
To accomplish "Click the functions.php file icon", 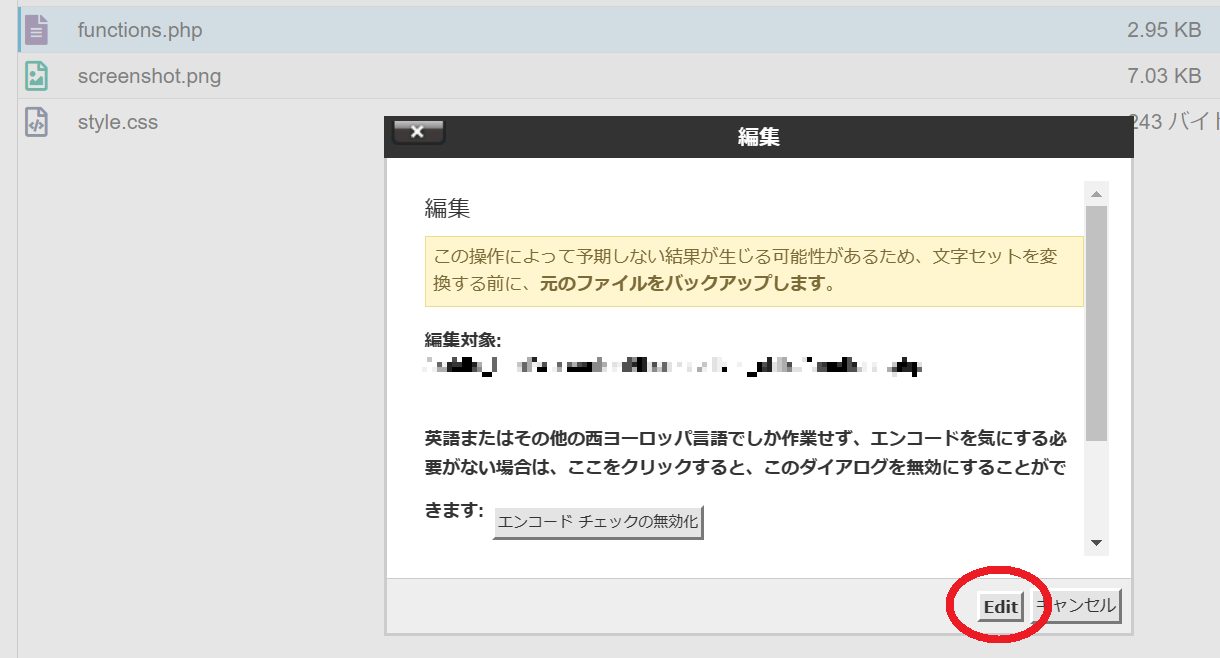I will (36, 30).
